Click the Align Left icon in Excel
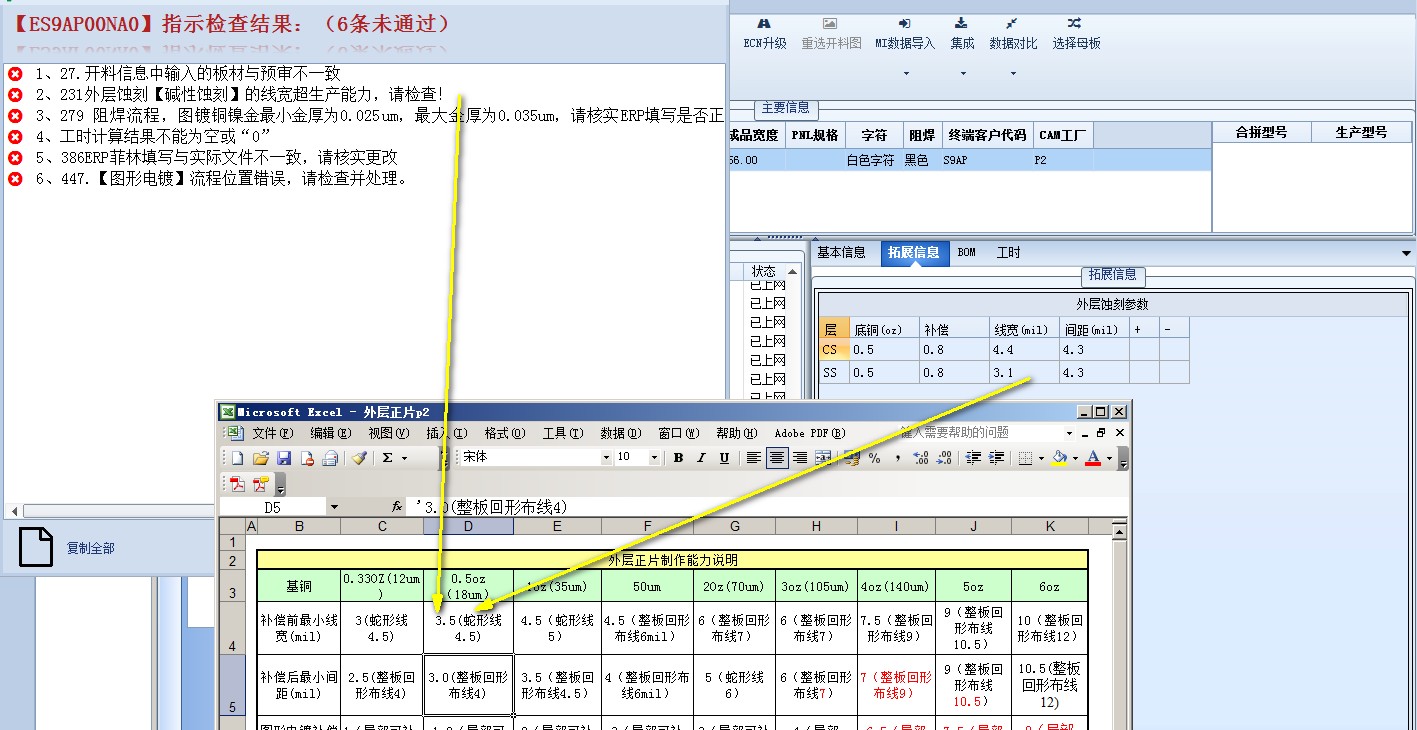The height and width of the screenshot is (730, 1417). tap(754, 458)
